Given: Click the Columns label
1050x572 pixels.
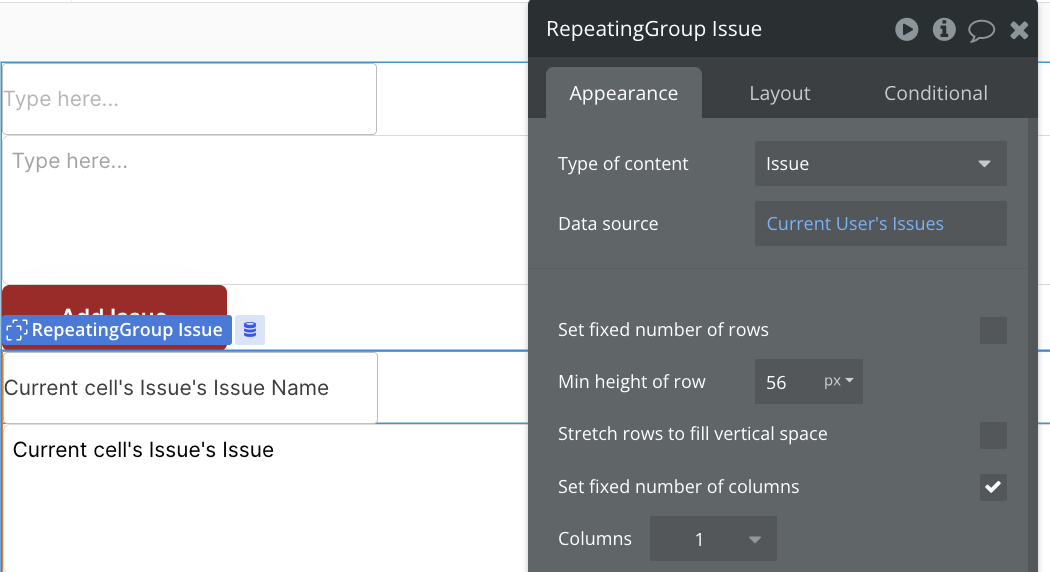Looking at the screenshot, I should 595,539.
